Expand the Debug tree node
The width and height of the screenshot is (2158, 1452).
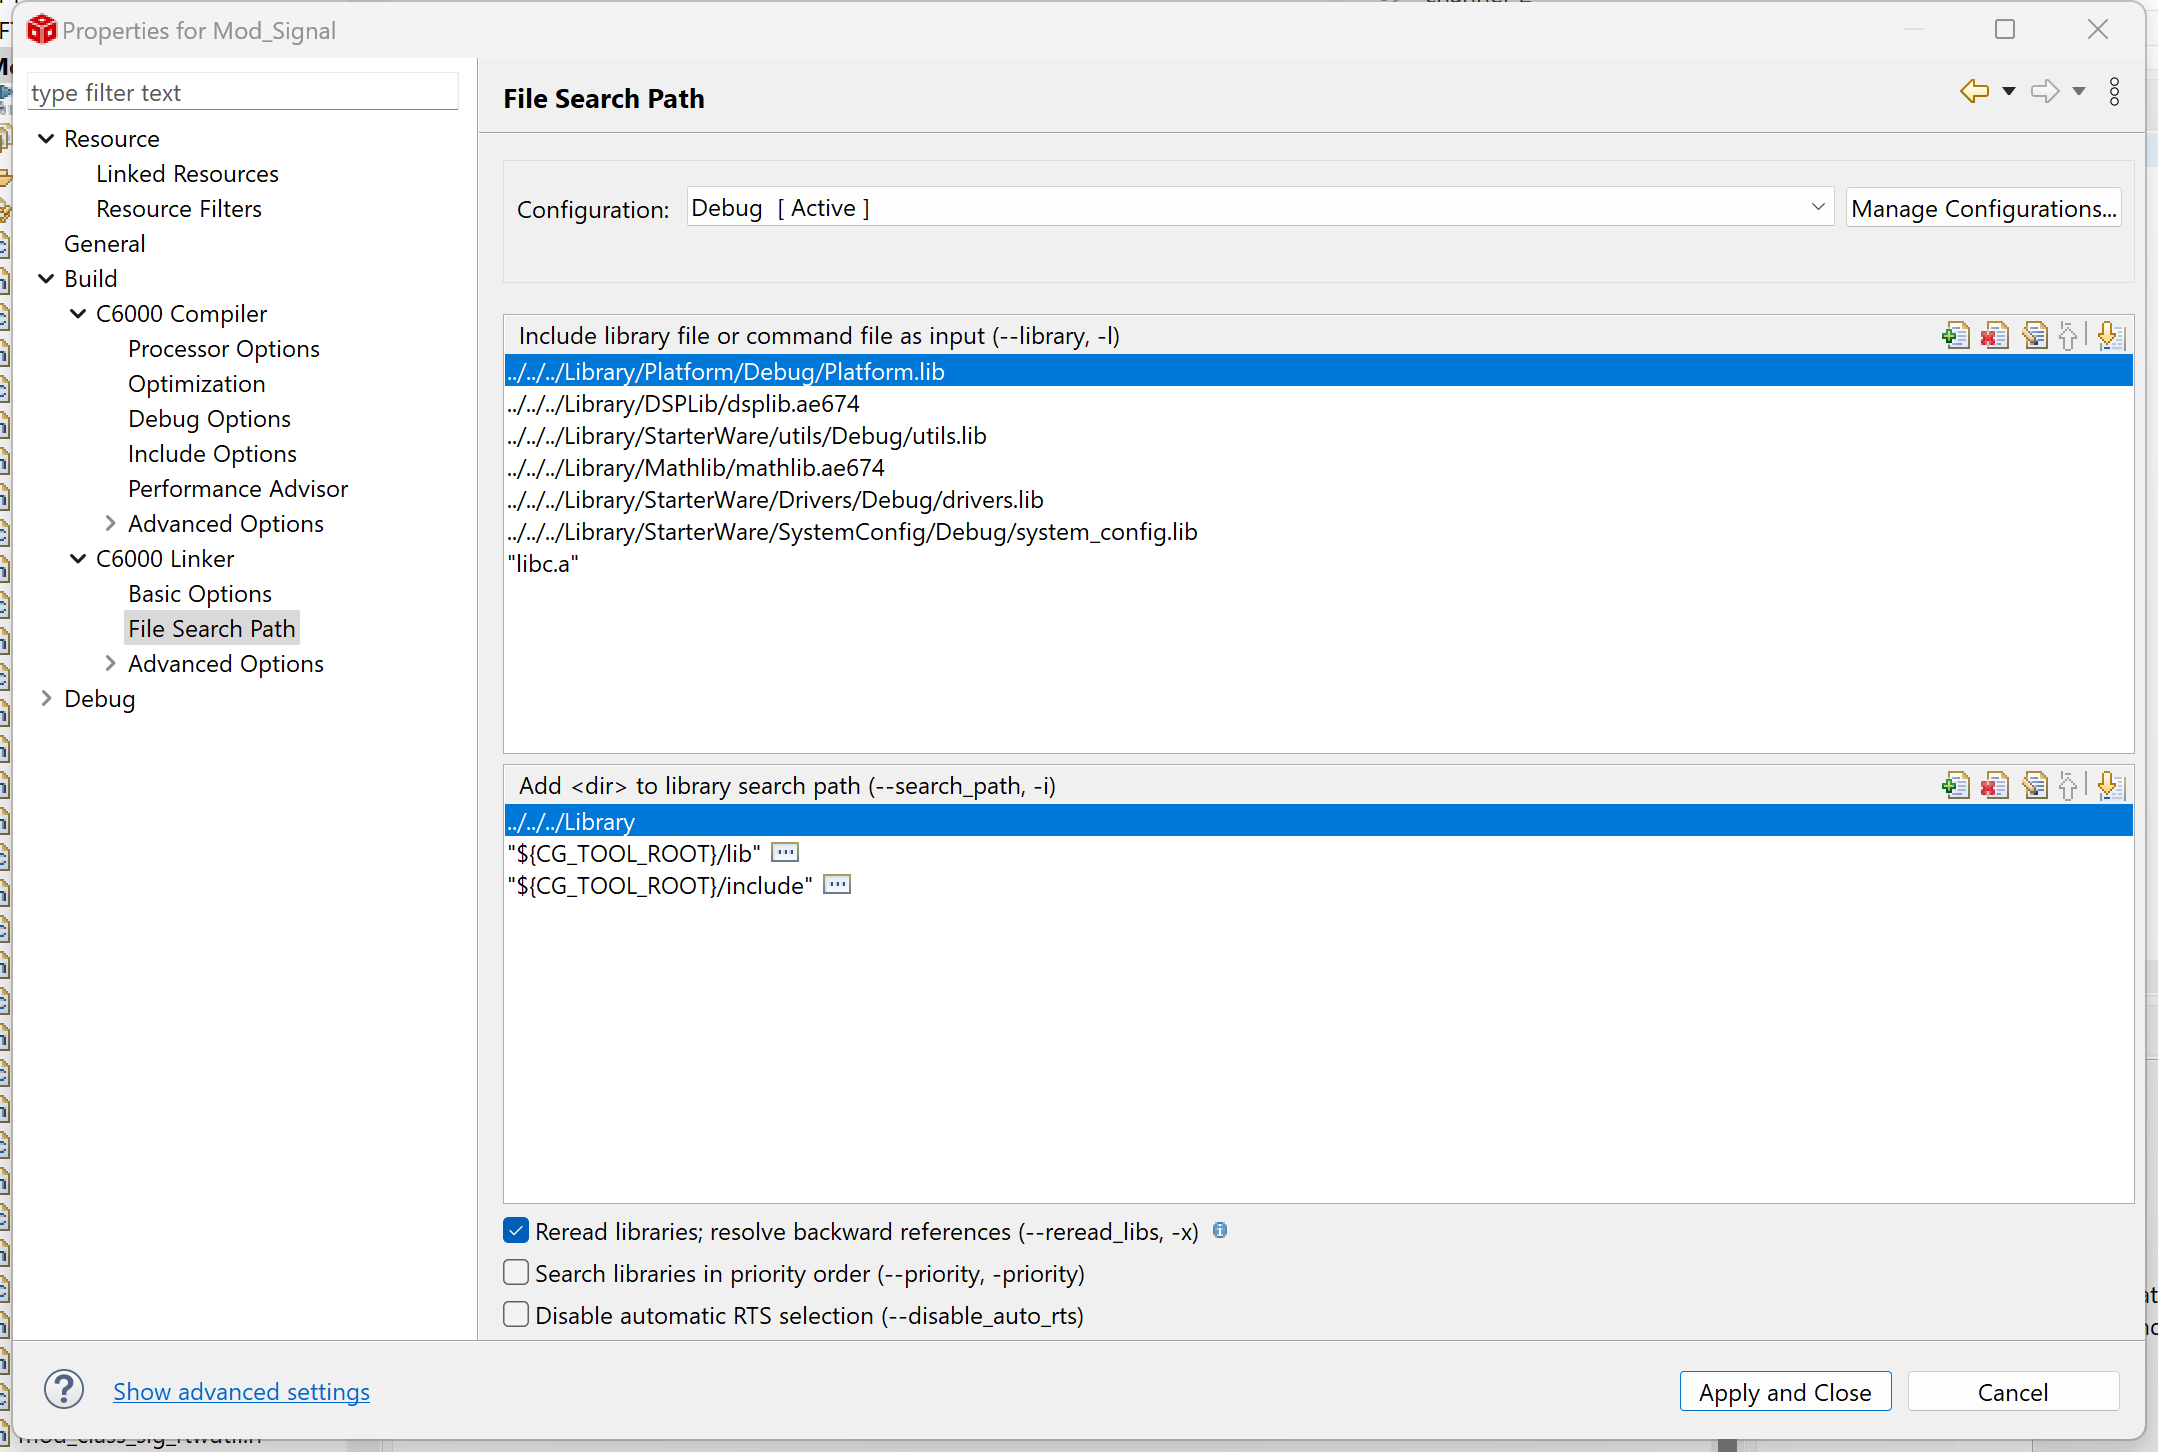(46, 699)
